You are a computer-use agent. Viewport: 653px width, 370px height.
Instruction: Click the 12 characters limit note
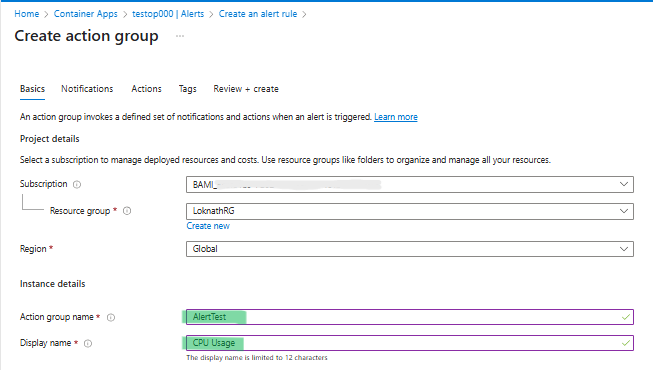(257, 358)
